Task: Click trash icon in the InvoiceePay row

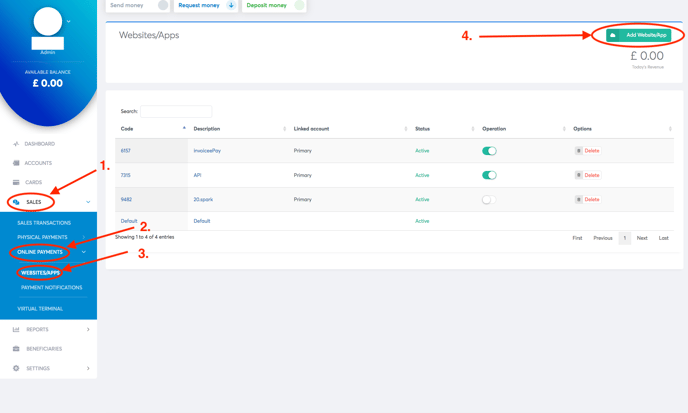Action: (579, 151)
